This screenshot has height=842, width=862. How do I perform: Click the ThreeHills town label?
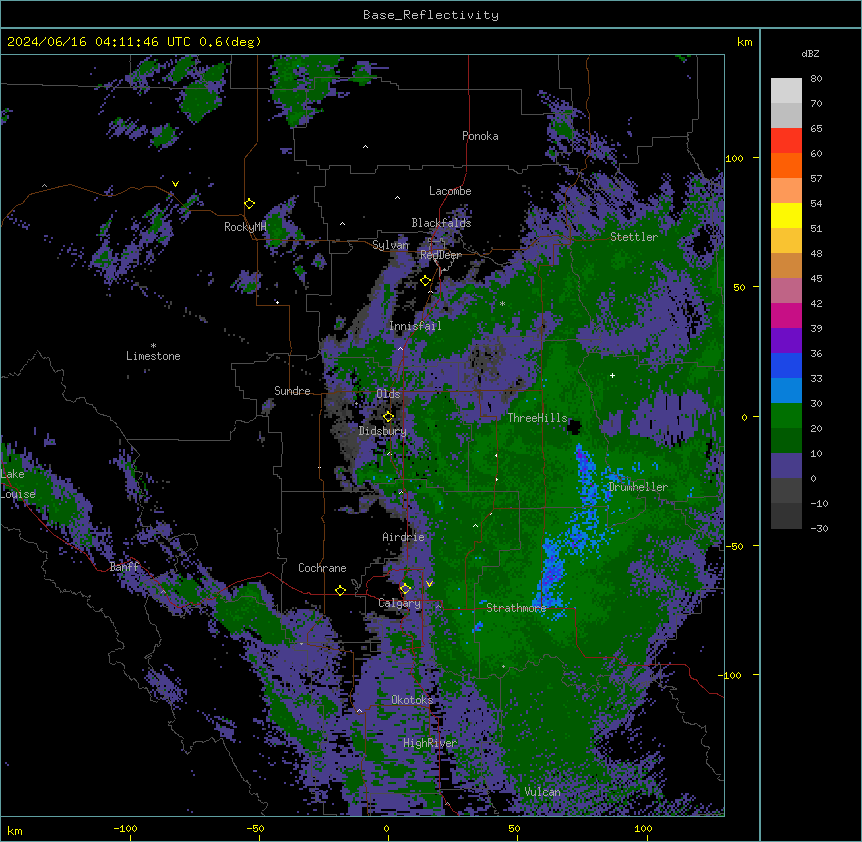(x=537, y=418)
